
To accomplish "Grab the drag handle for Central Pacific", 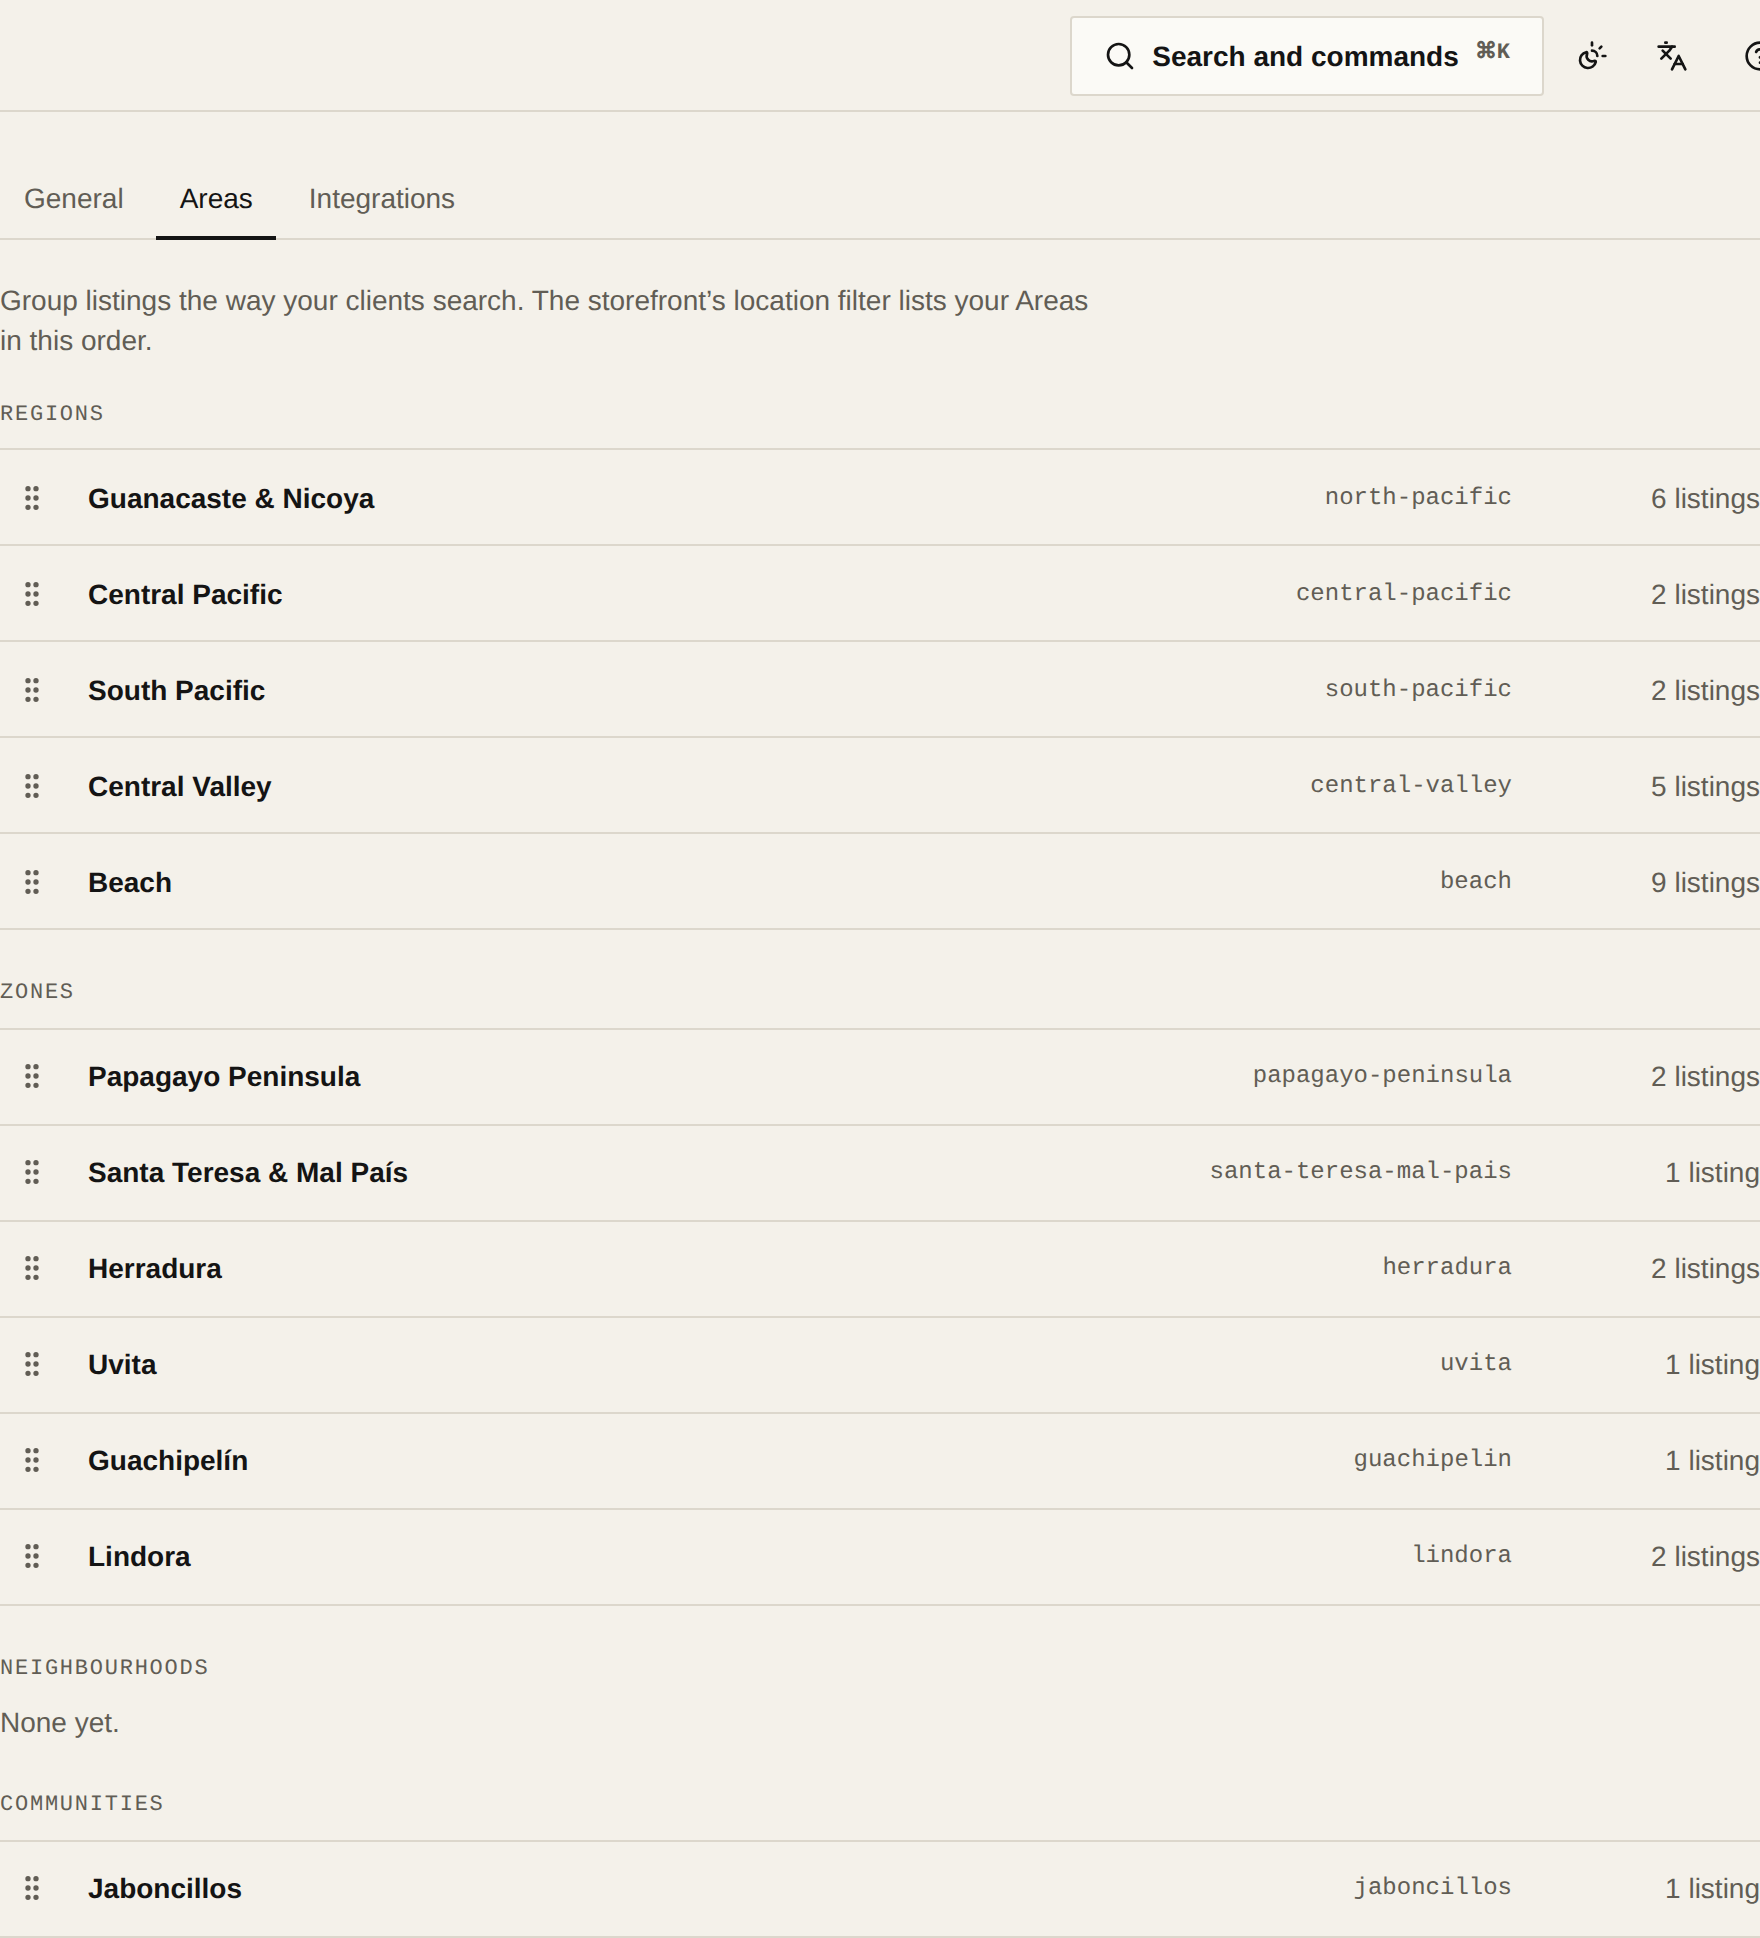I will [32, 594].
